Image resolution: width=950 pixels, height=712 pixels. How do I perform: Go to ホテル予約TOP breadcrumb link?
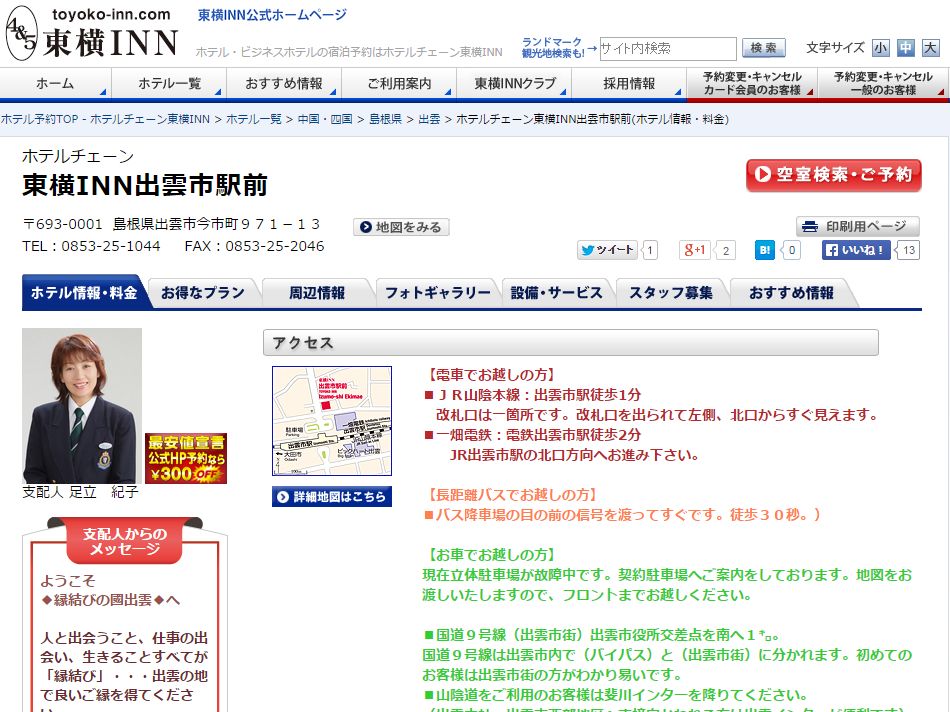point(40,119)
